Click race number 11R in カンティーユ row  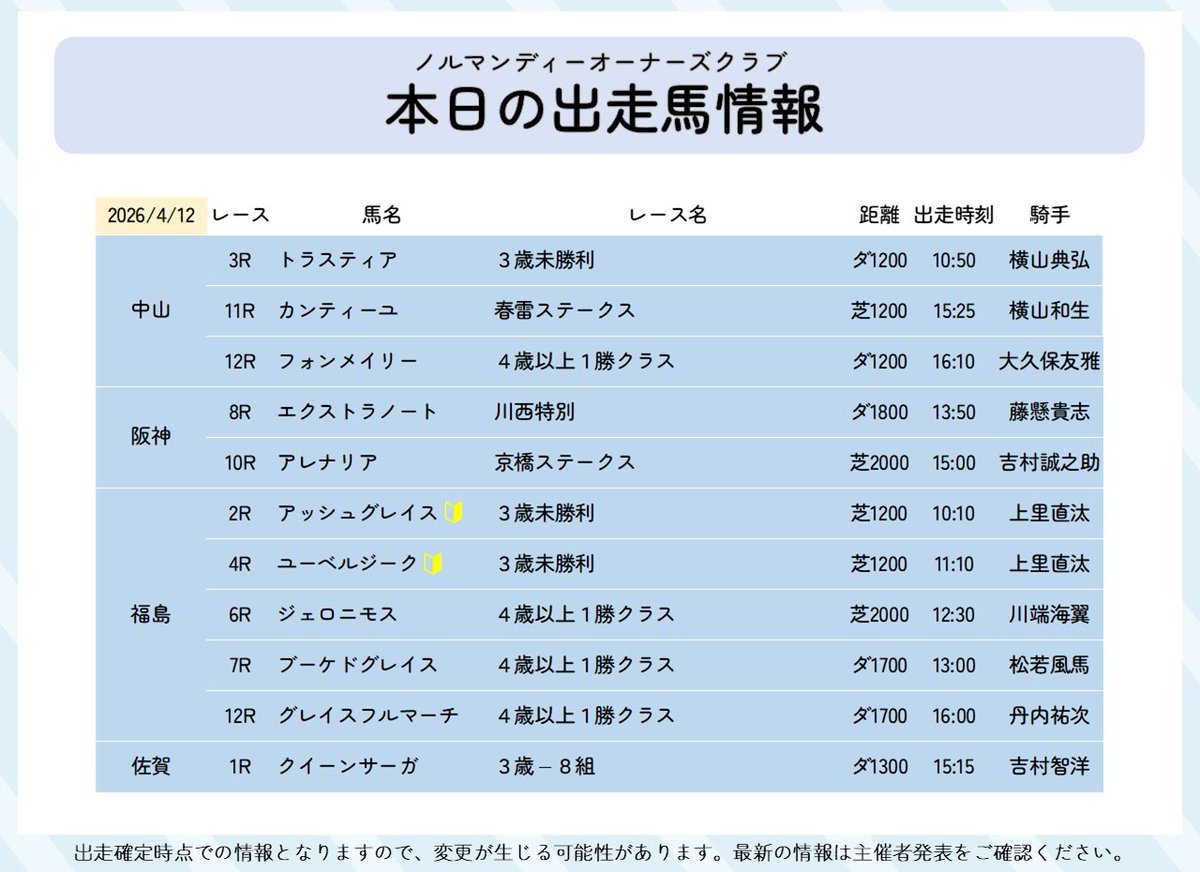click(x=240, y=311)
